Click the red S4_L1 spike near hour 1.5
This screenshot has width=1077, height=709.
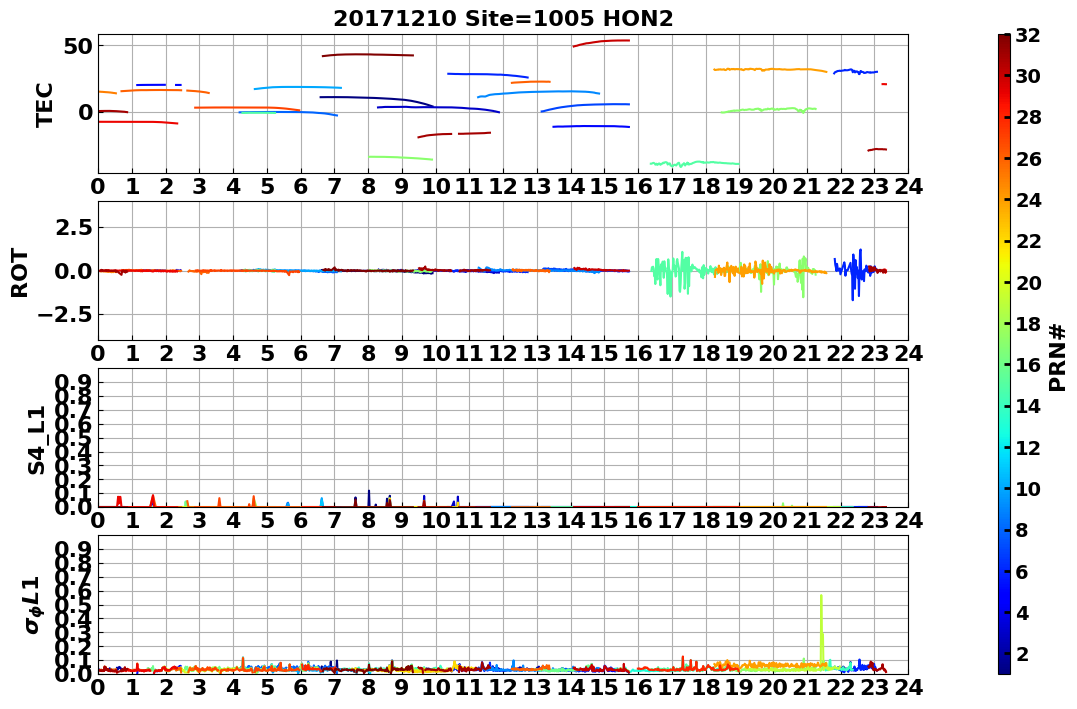(x=152, y=500)
